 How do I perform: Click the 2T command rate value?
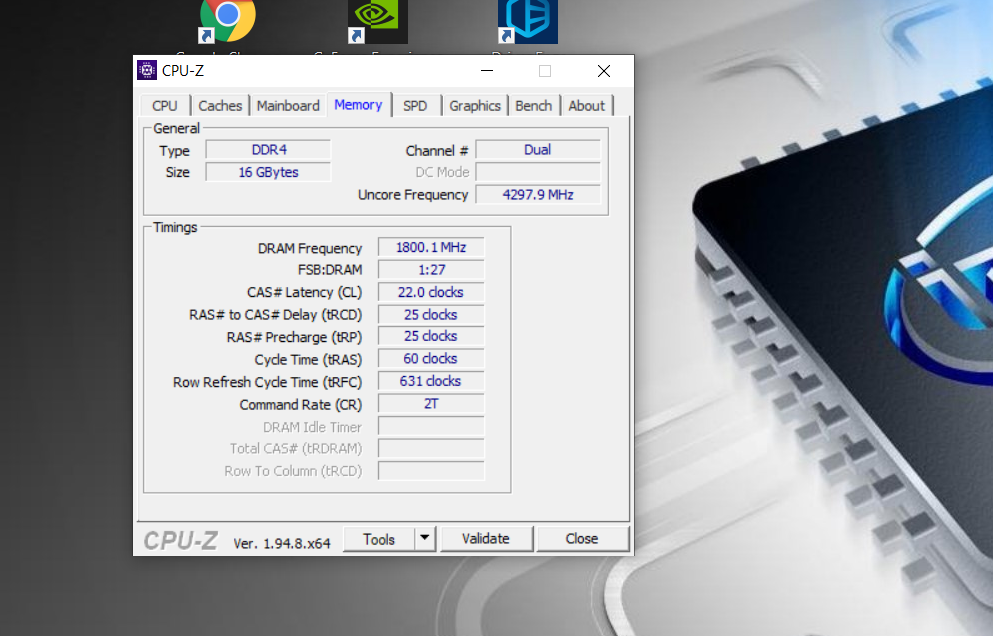431,404
